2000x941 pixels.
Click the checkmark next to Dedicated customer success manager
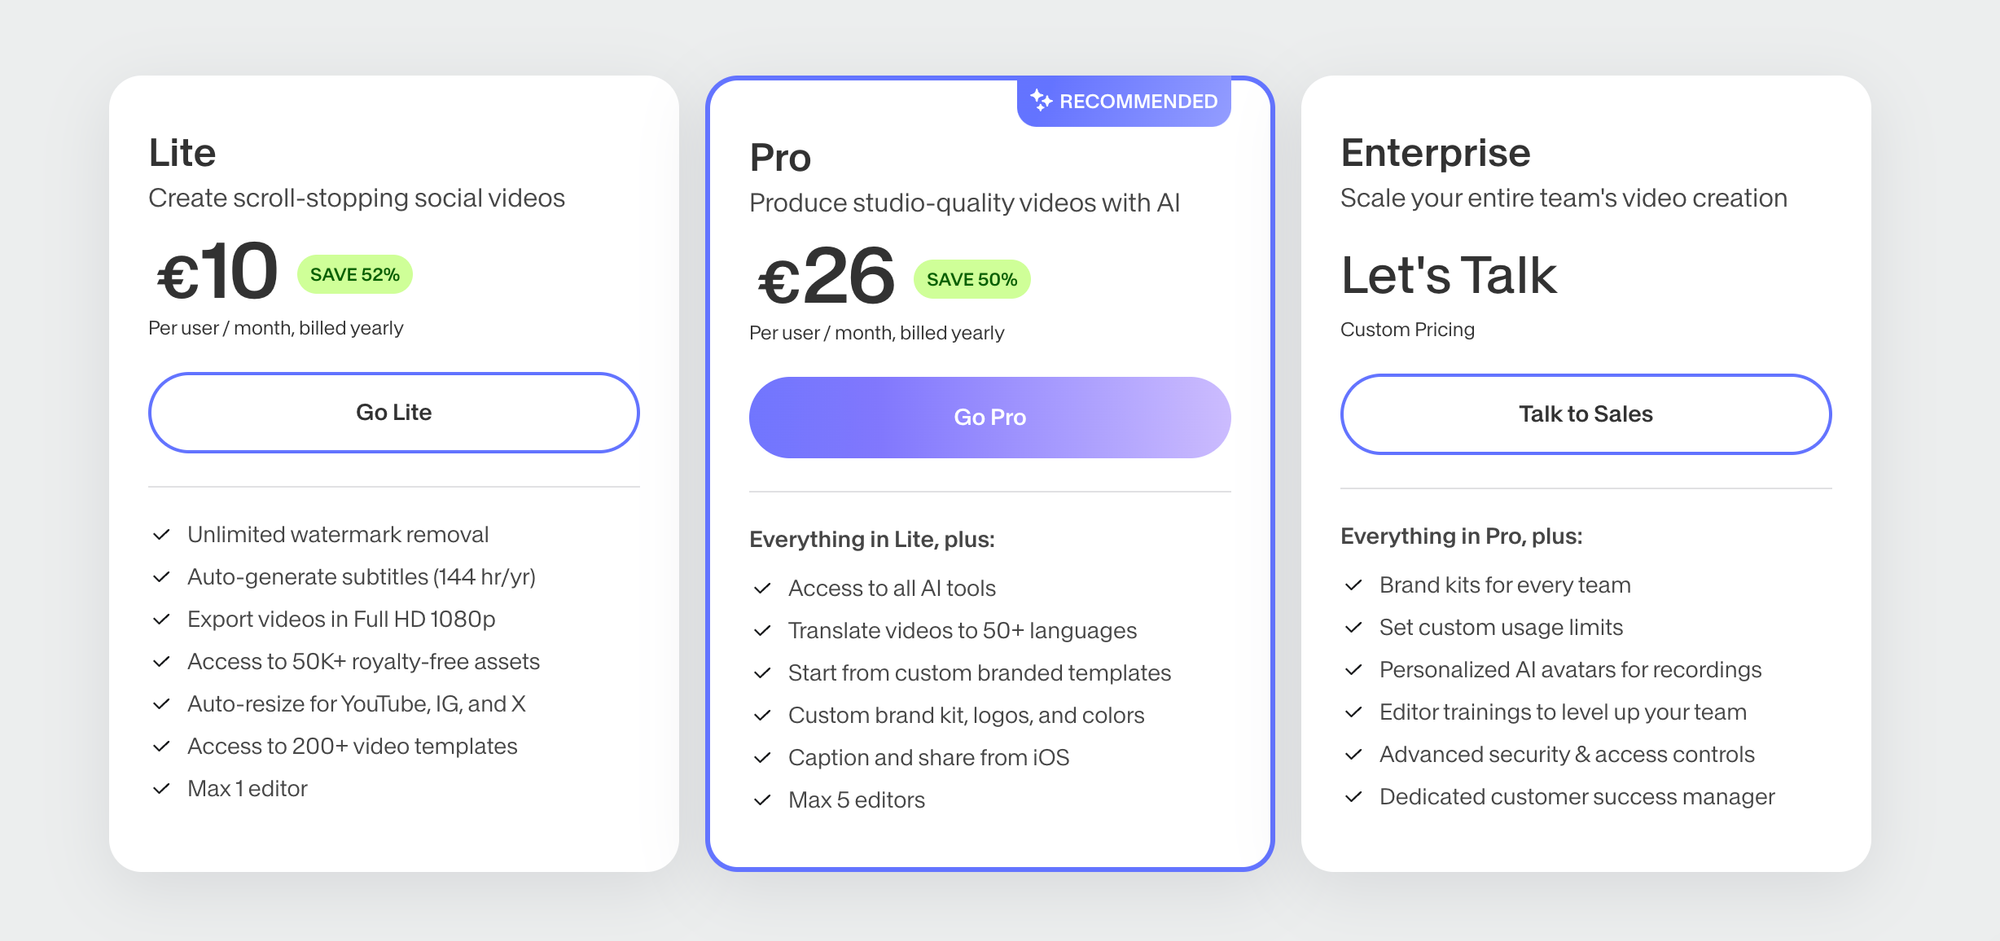1354,797
